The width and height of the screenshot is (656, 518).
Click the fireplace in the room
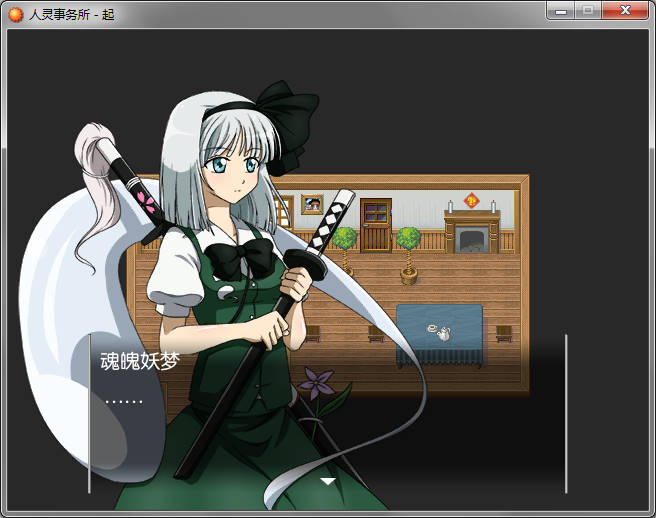point(472,232)
